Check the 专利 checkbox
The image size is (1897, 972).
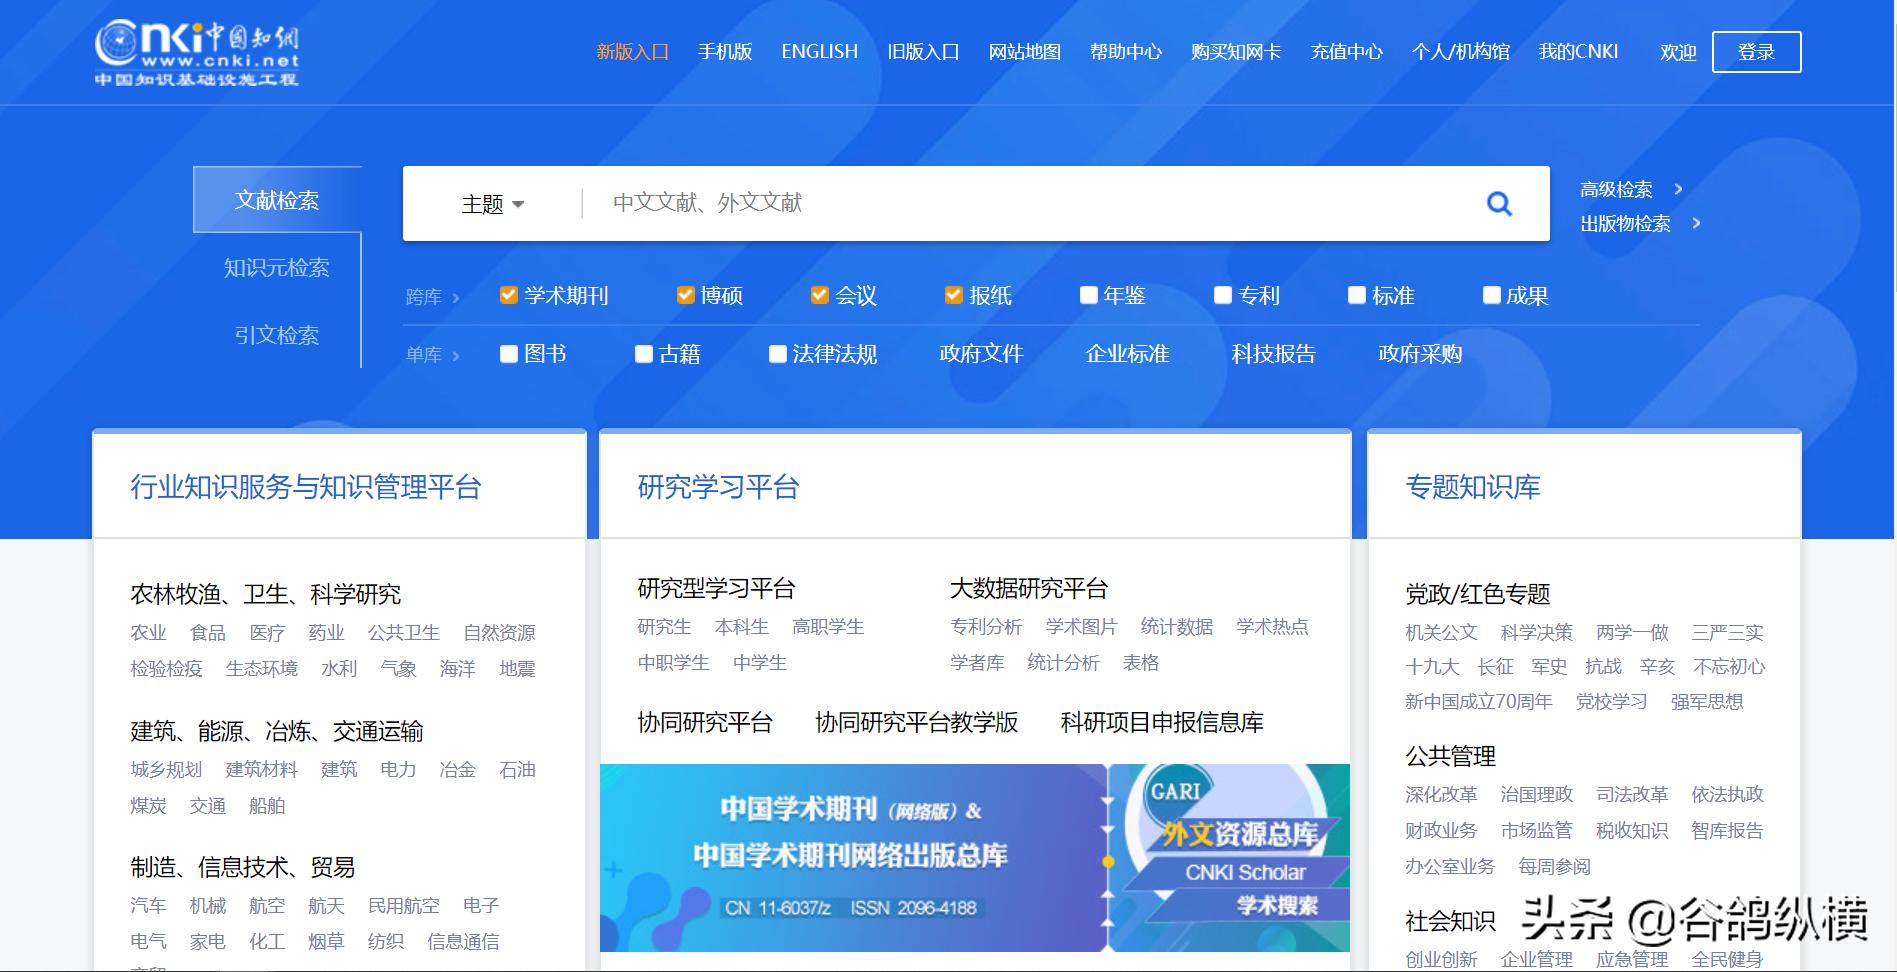point(1222,294)
